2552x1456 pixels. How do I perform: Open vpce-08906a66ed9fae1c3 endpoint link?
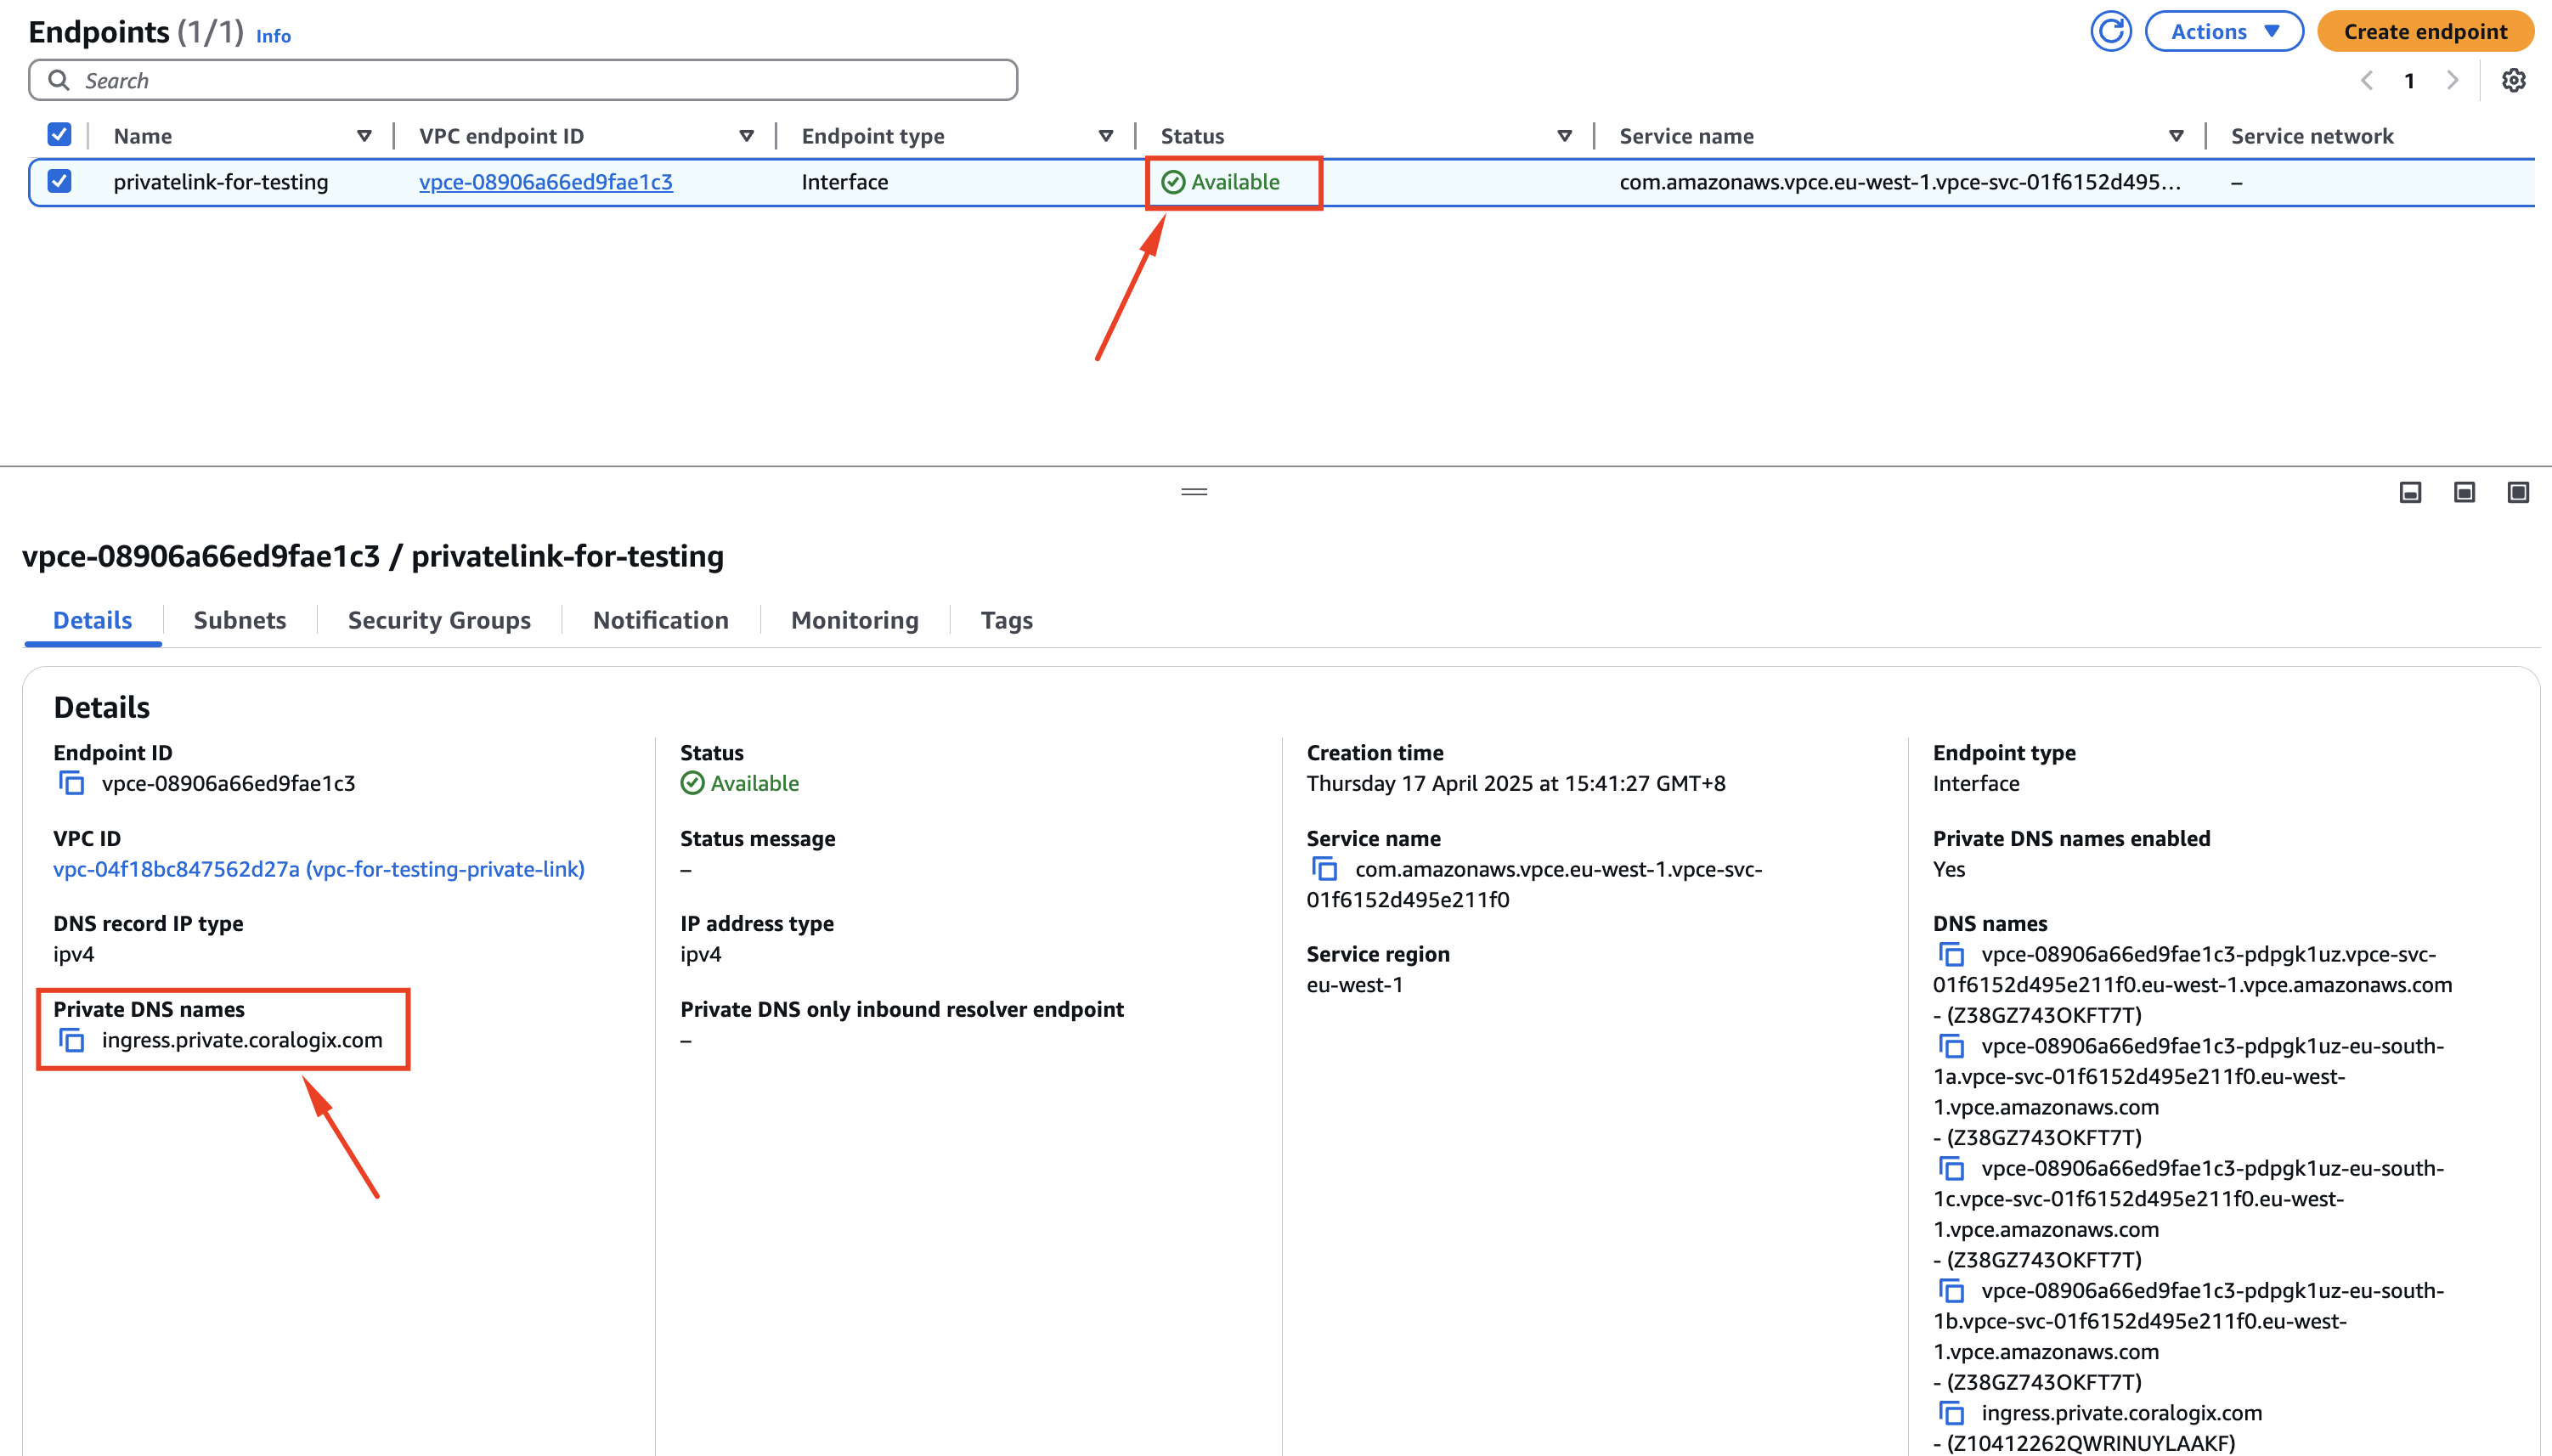[x=546, y=182]
